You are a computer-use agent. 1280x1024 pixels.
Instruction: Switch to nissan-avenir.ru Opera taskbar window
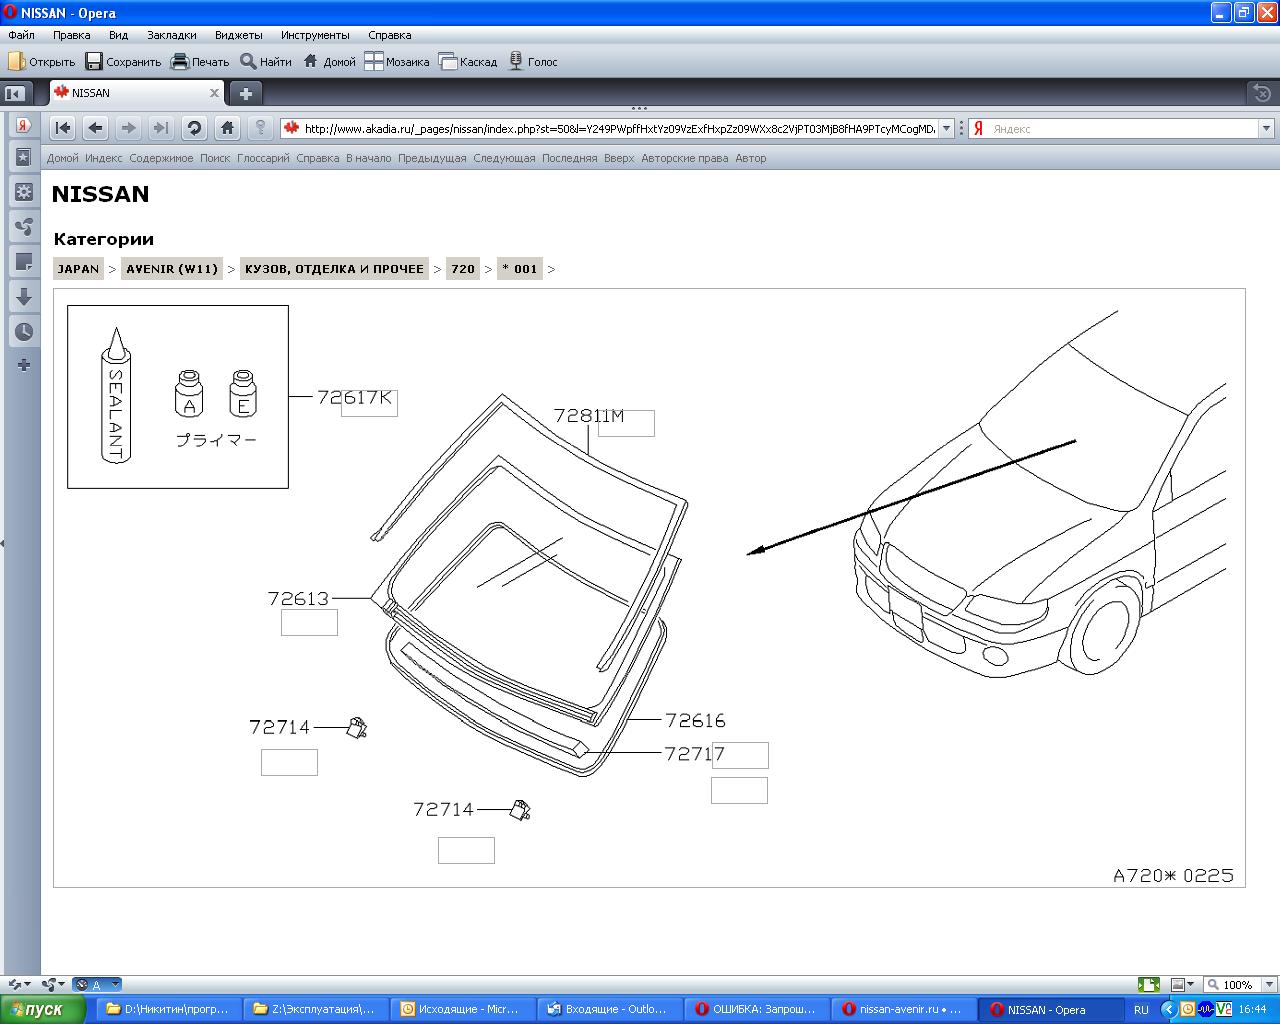(x=904, y=1010)
